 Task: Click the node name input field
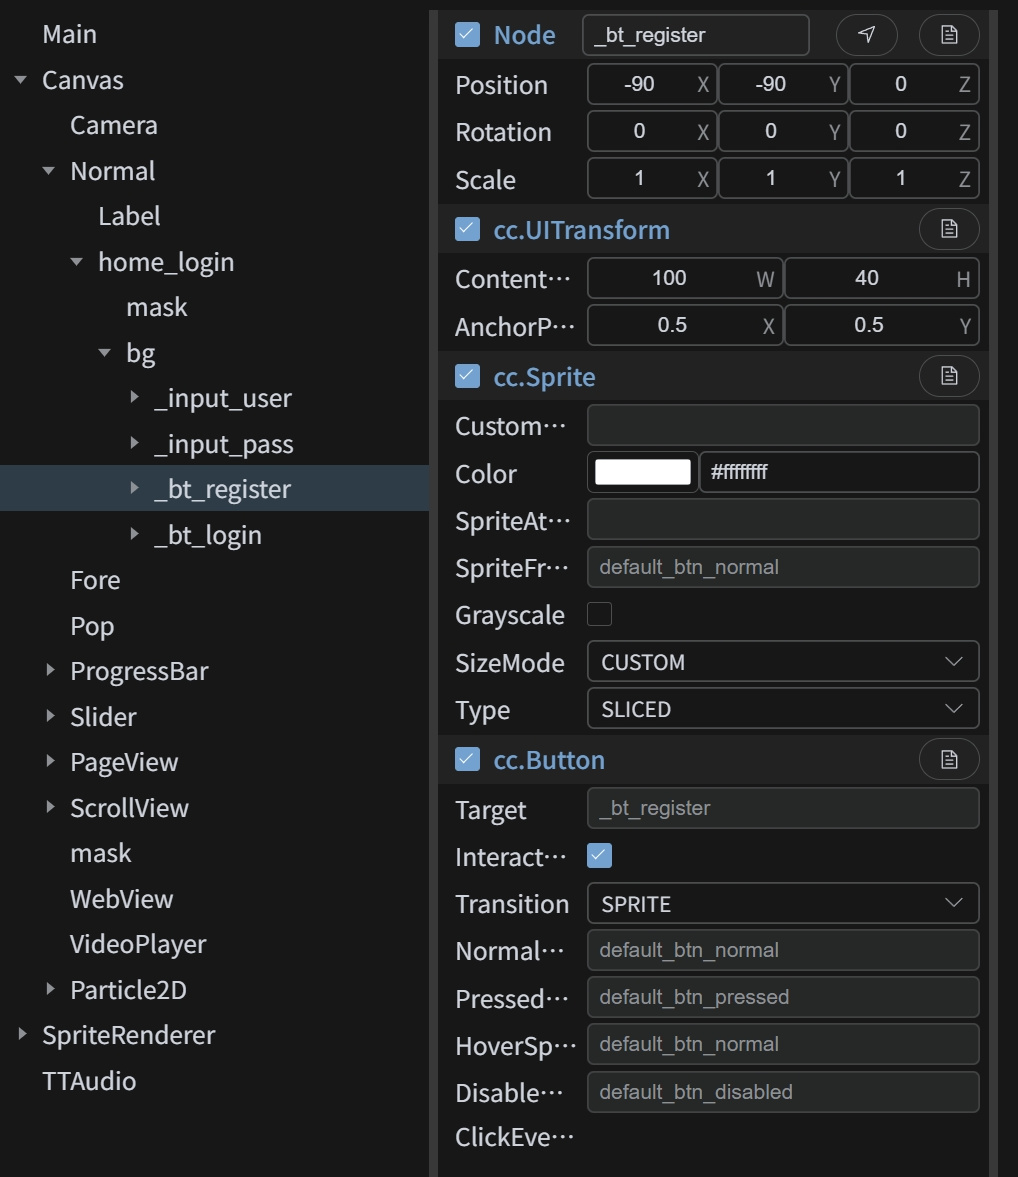click(x=695, y=35)
